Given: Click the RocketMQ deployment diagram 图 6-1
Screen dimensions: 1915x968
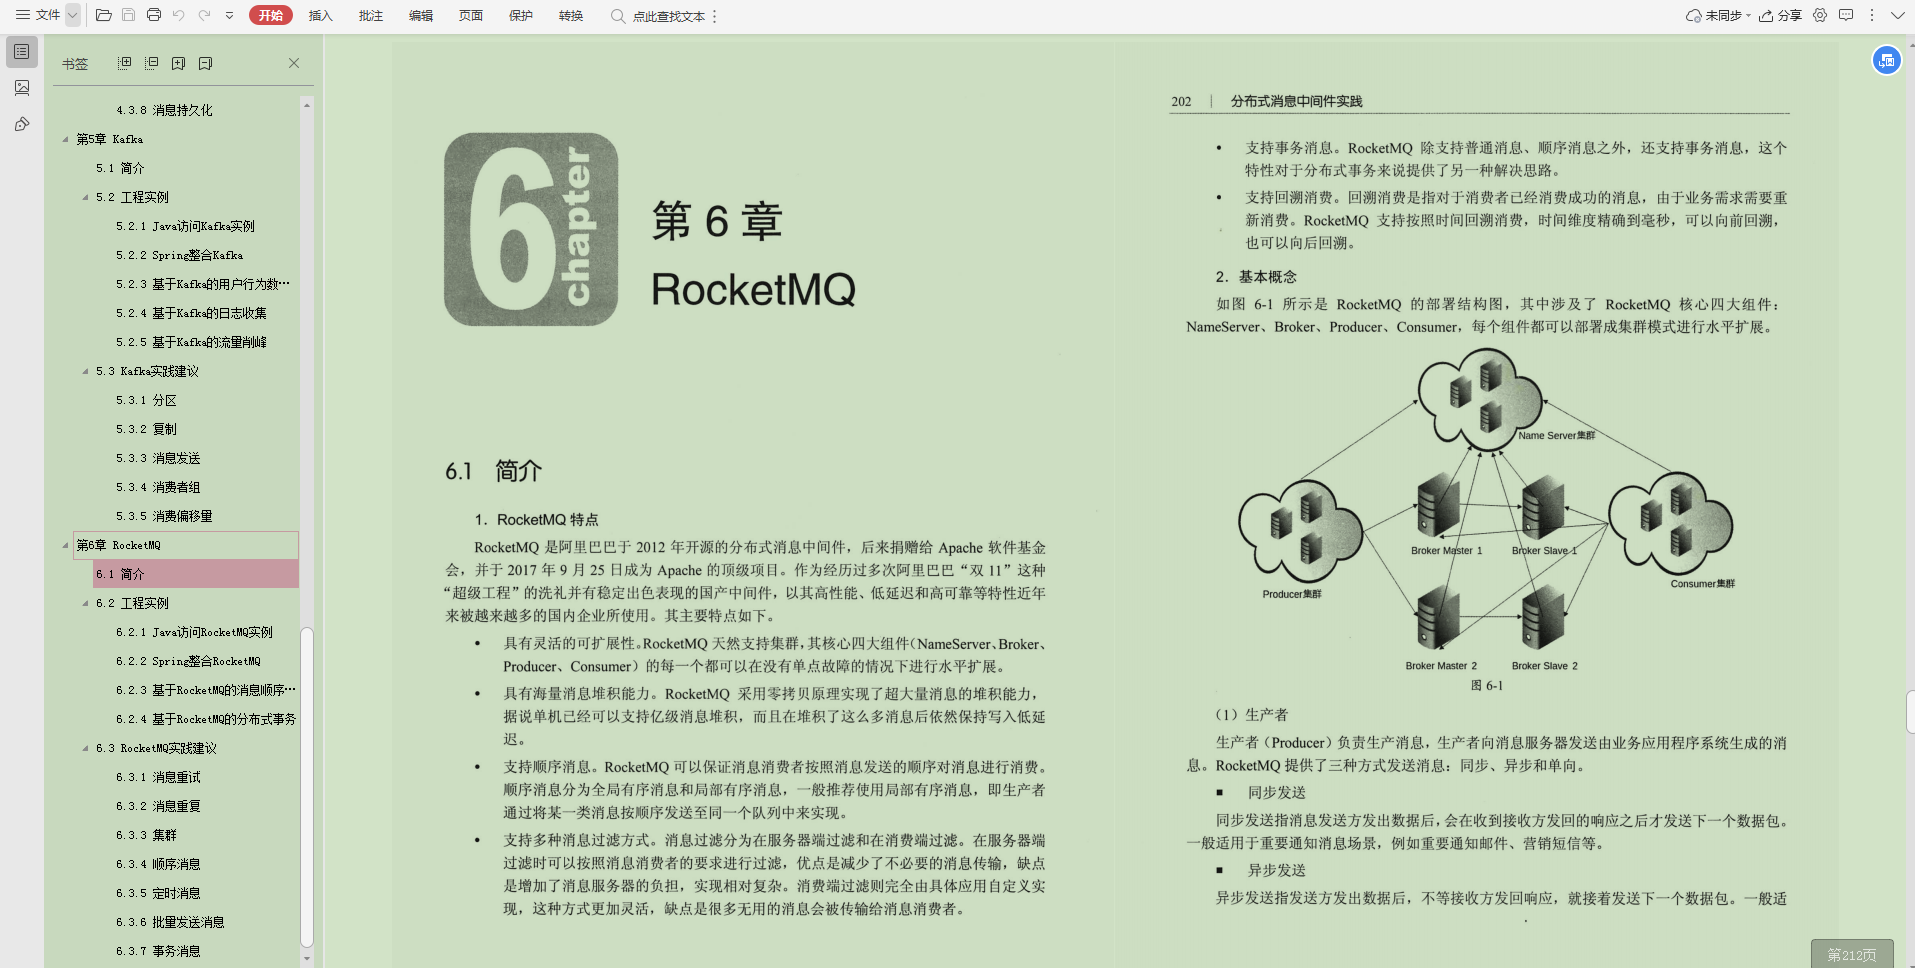Looking at the screenshot, I should tap(1486, 511).
